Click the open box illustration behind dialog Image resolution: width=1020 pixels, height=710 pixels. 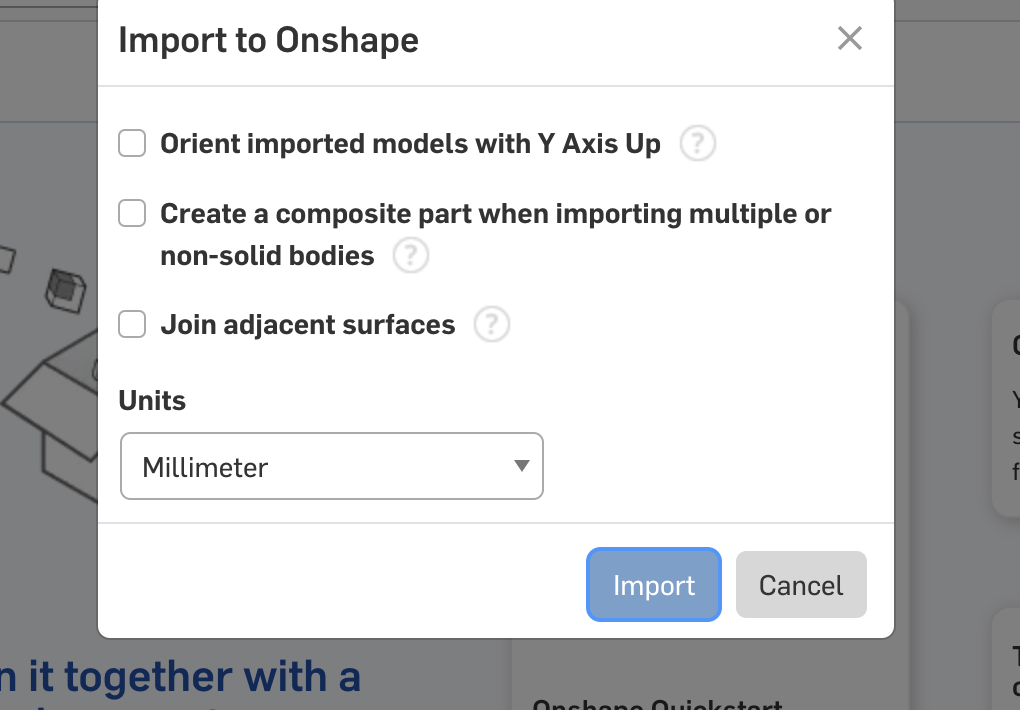coord(51,416)
